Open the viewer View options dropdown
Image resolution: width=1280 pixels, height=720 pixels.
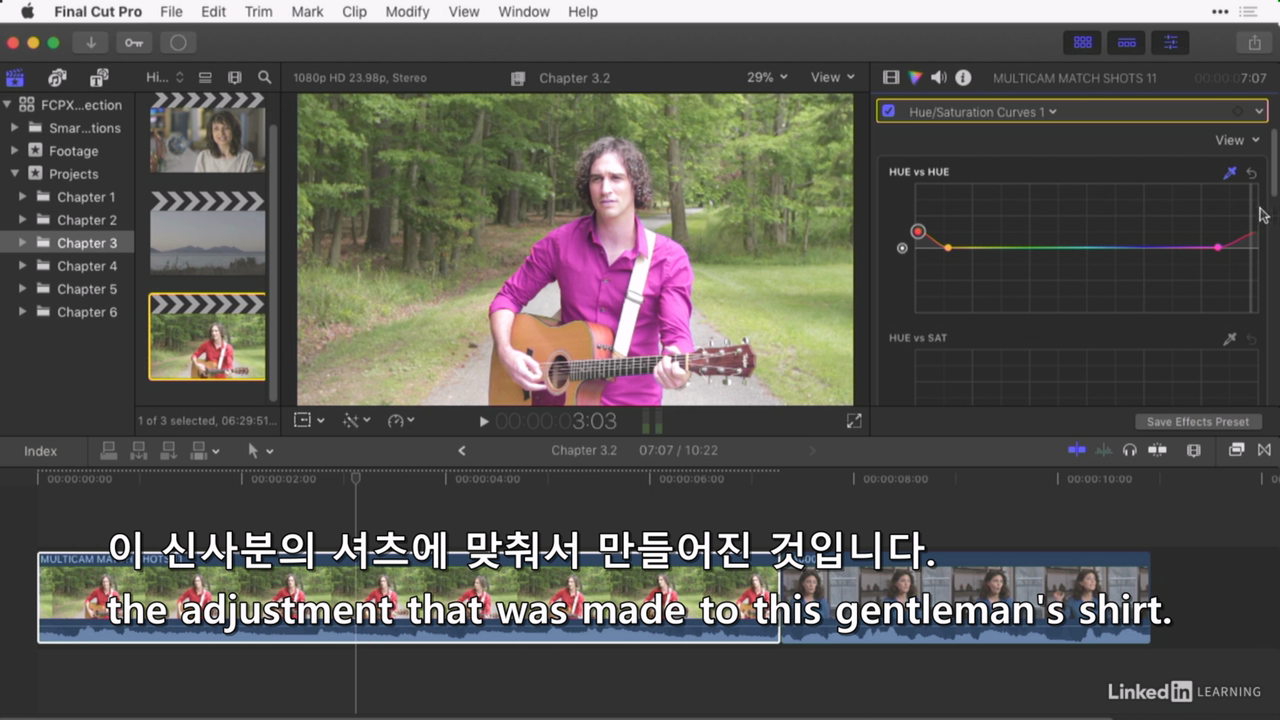pyautogui.click(x=833, y=77)
